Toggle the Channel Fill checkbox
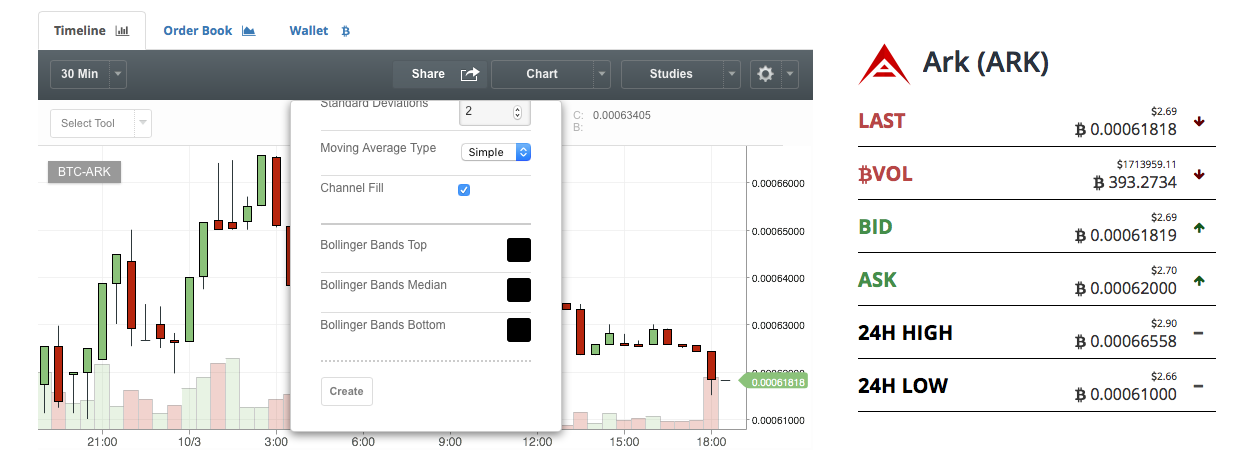The image size is (1245, 467). tap(464, 189)
